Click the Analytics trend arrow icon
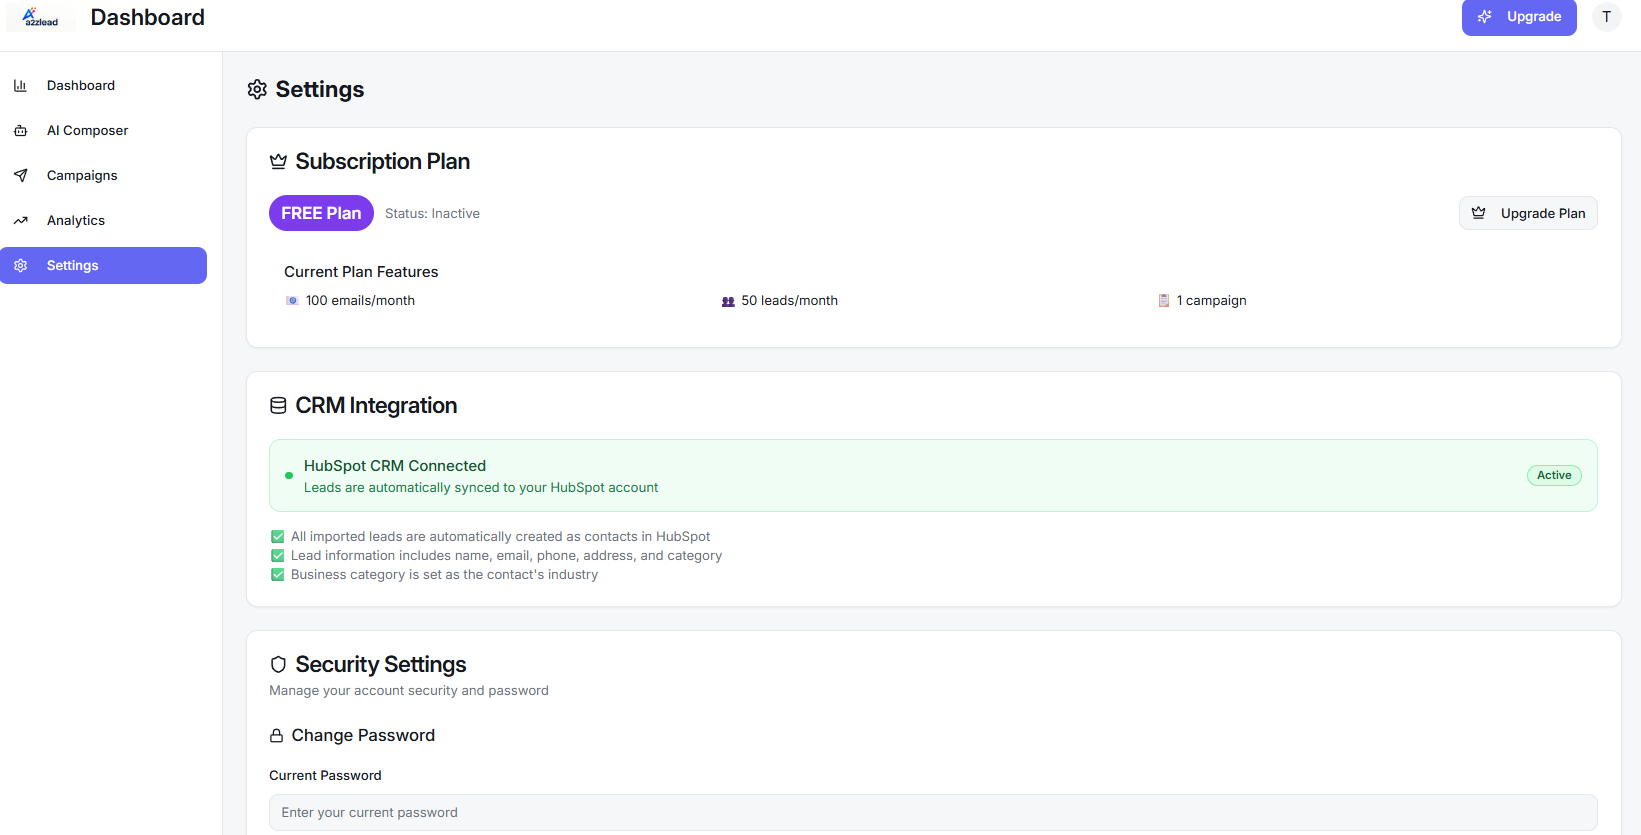This screenshot has width=1641, height=835. [x=20, y=221]
